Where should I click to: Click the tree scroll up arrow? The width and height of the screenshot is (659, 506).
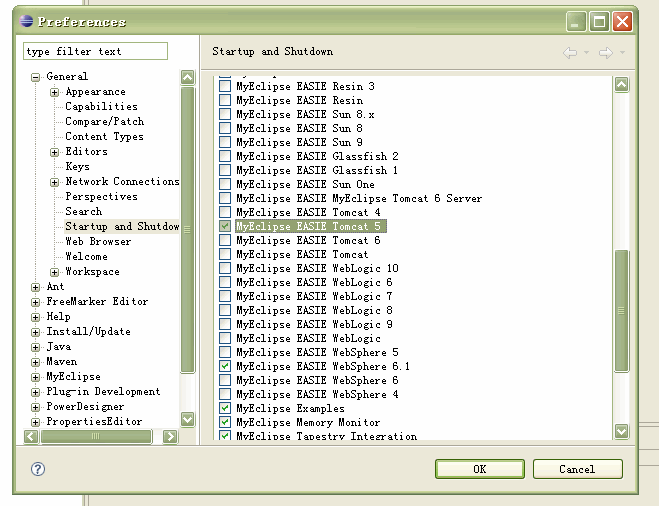[x=187, y=77]
